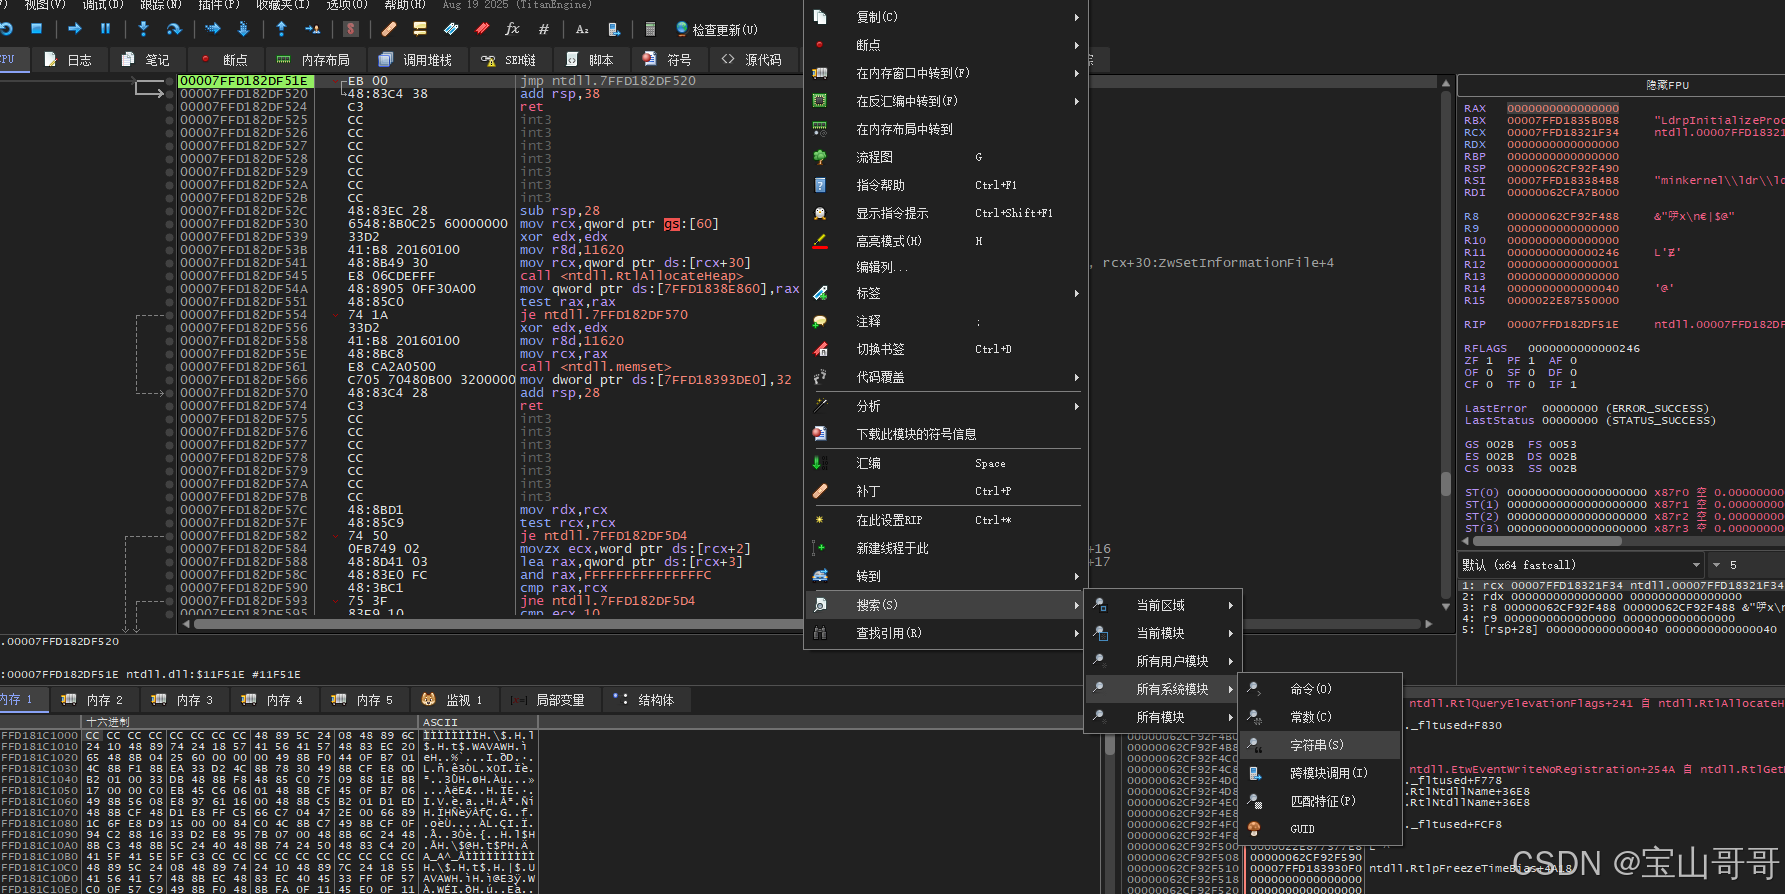Toggle breakpoint bullet at address 00007FFD182DF57C
Image resolution: width=1785 pixels, height=894 pixels.
point(170,510)
